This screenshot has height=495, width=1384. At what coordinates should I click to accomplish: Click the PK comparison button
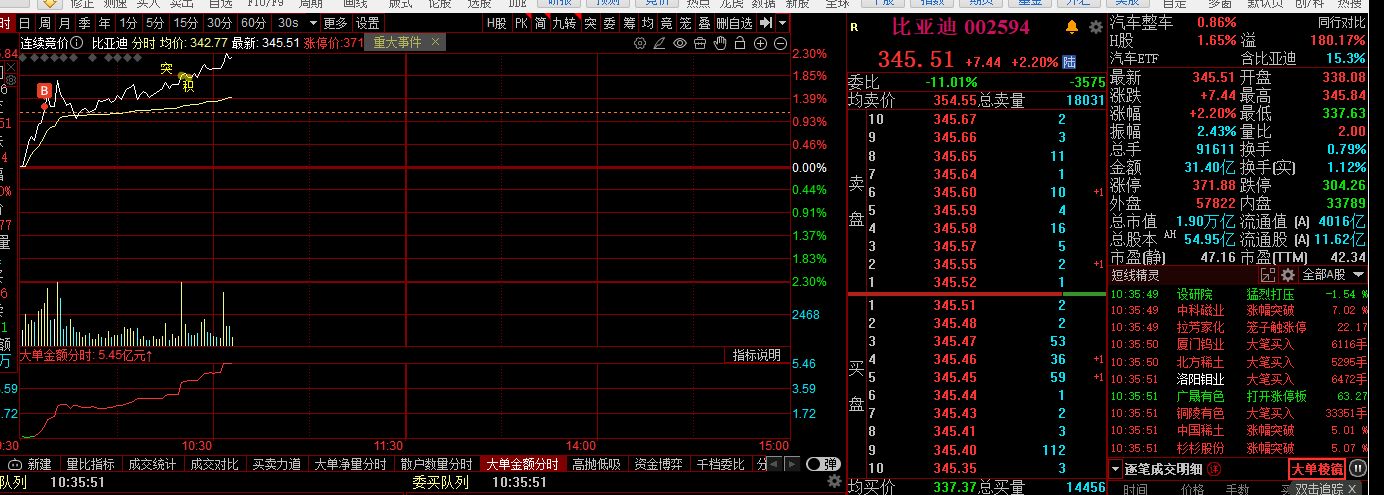coord(521,23)
